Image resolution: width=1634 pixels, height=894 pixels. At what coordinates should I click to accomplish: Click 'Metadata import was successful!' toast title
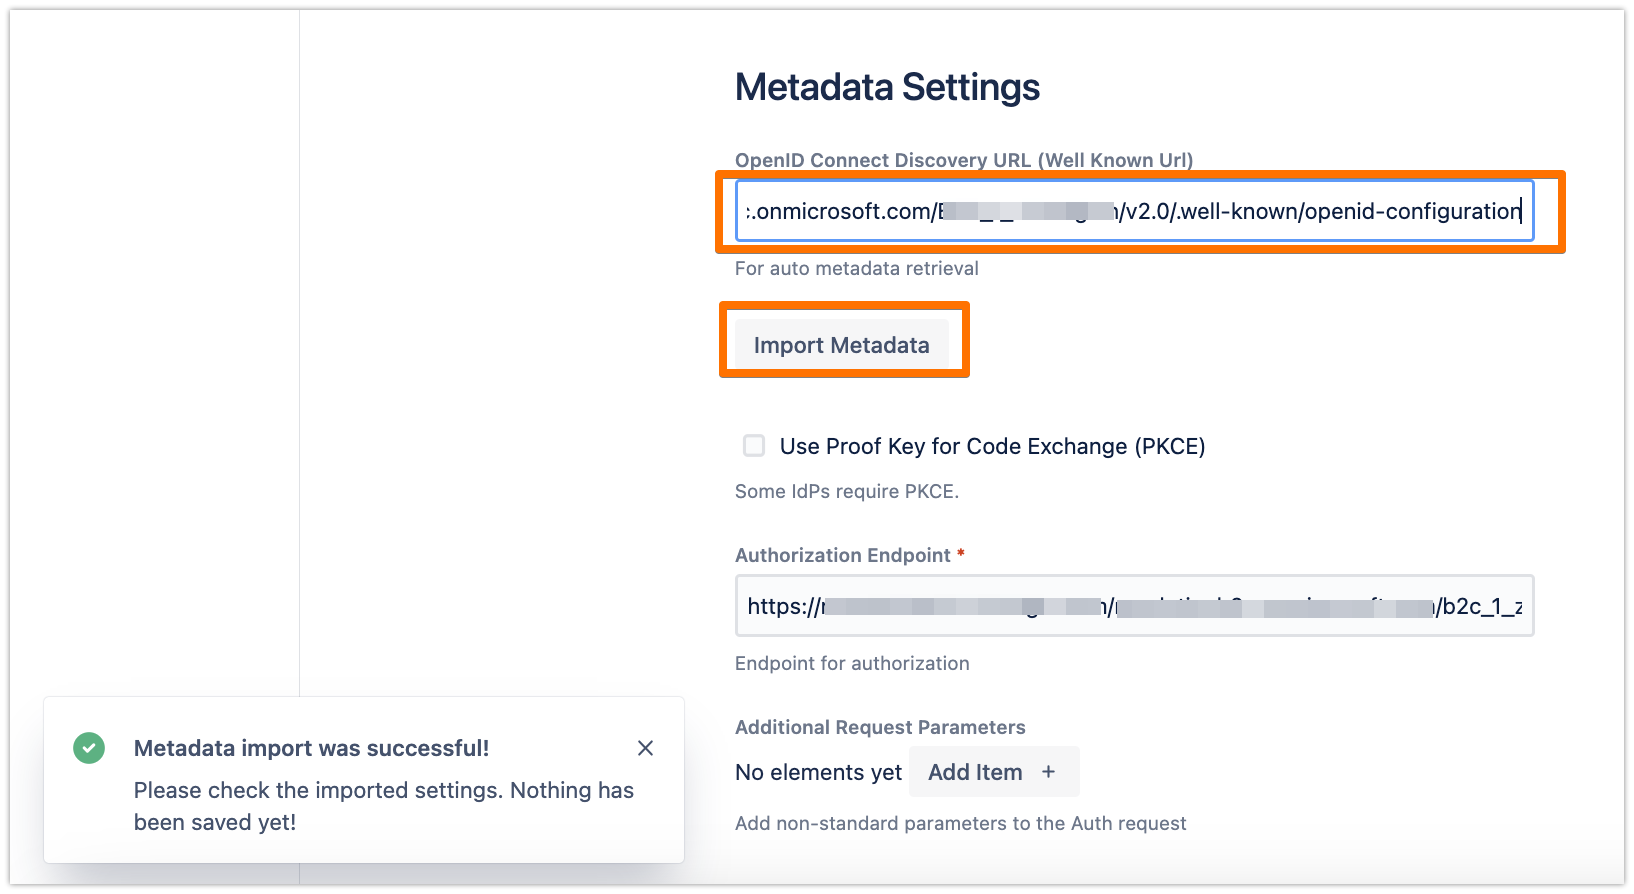click(x=311, y=748)
